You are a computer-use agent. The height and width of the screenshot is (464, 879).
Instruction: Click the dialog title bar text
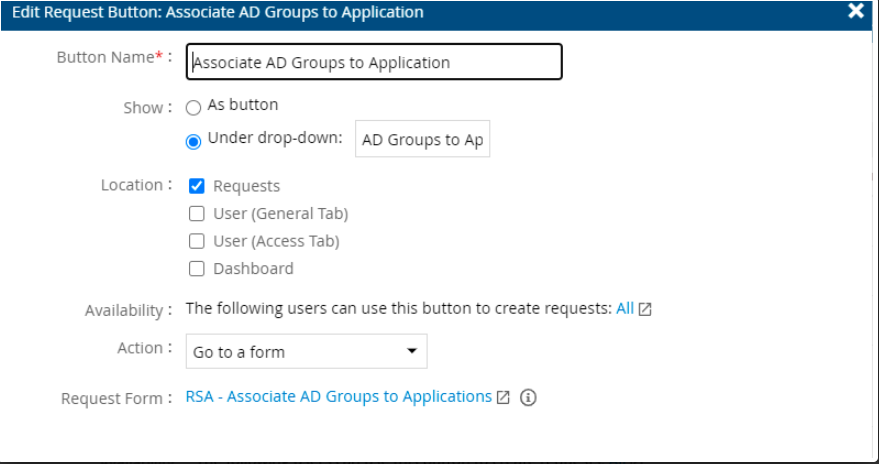pos(218,13)
